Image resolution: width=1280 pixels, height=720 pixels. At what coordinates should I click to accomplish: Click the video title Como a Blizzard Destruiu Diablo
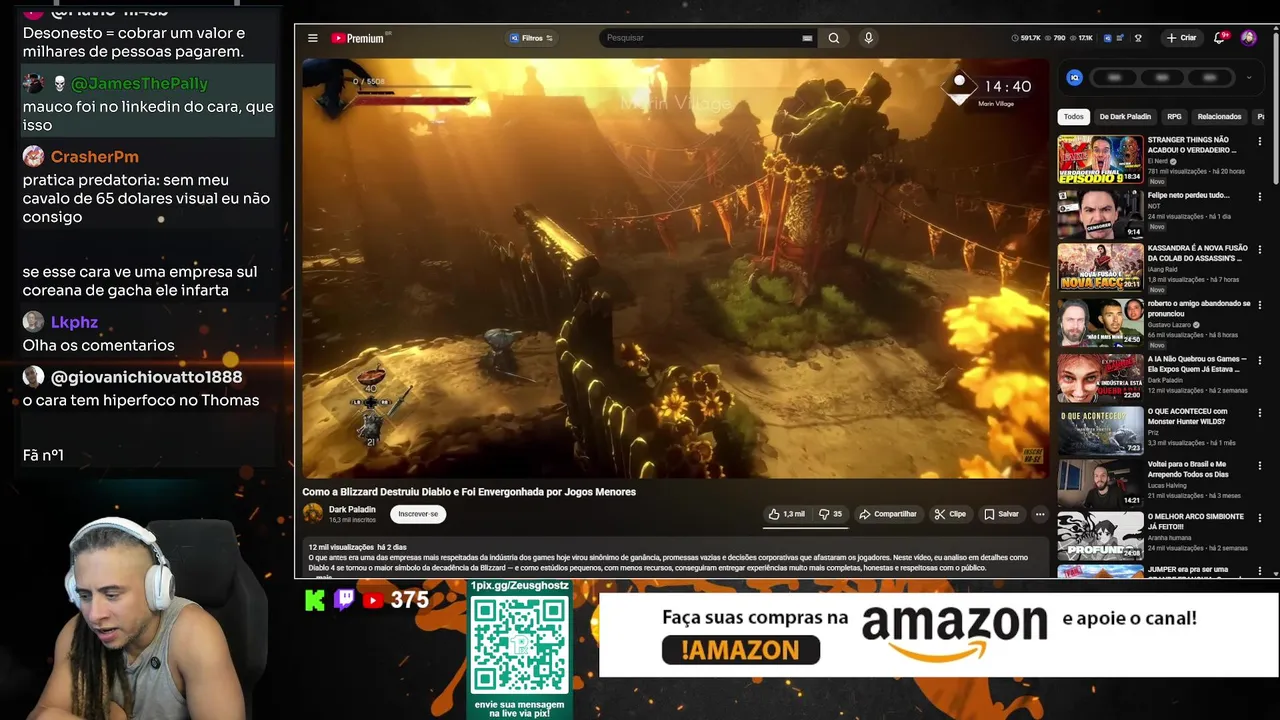point(469,492)
